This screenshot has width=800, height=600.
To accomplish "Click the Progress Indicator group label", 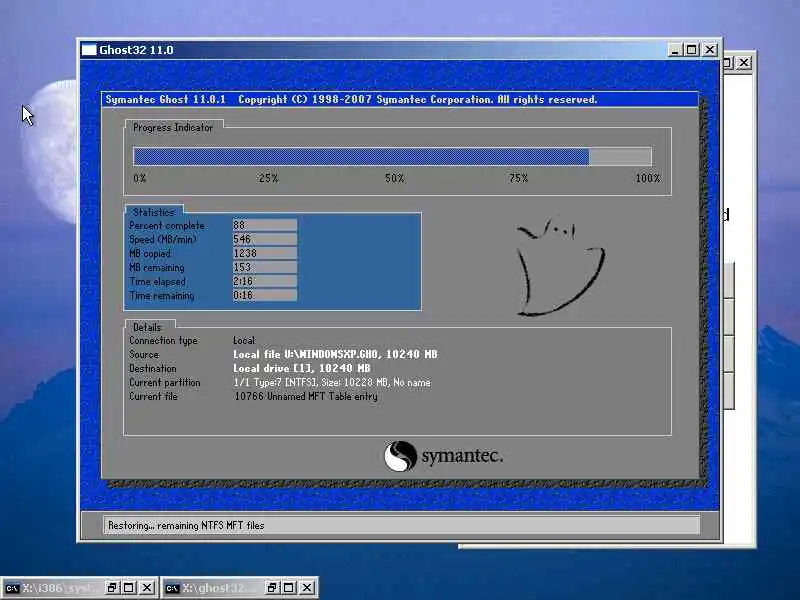I will pyautogui.click(x=172, y=127).
